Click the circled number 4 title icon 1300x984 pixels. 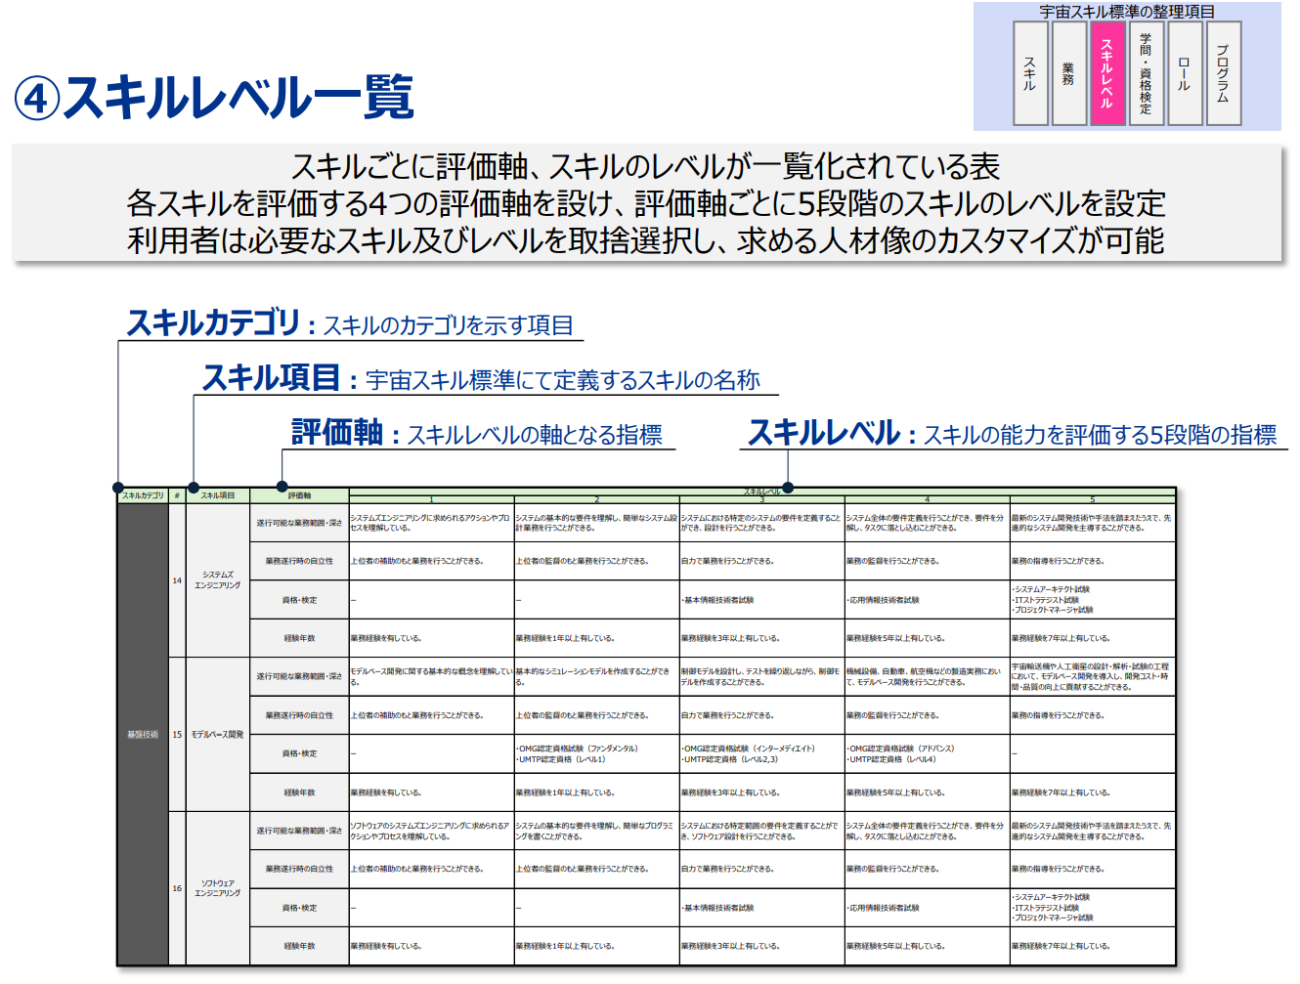(x=37, y=98)
